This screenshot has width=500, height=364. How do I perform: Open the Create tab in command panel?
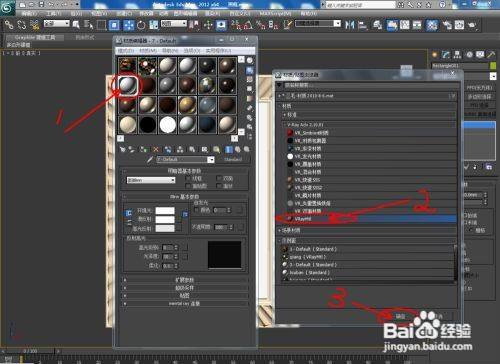(435, 55)
